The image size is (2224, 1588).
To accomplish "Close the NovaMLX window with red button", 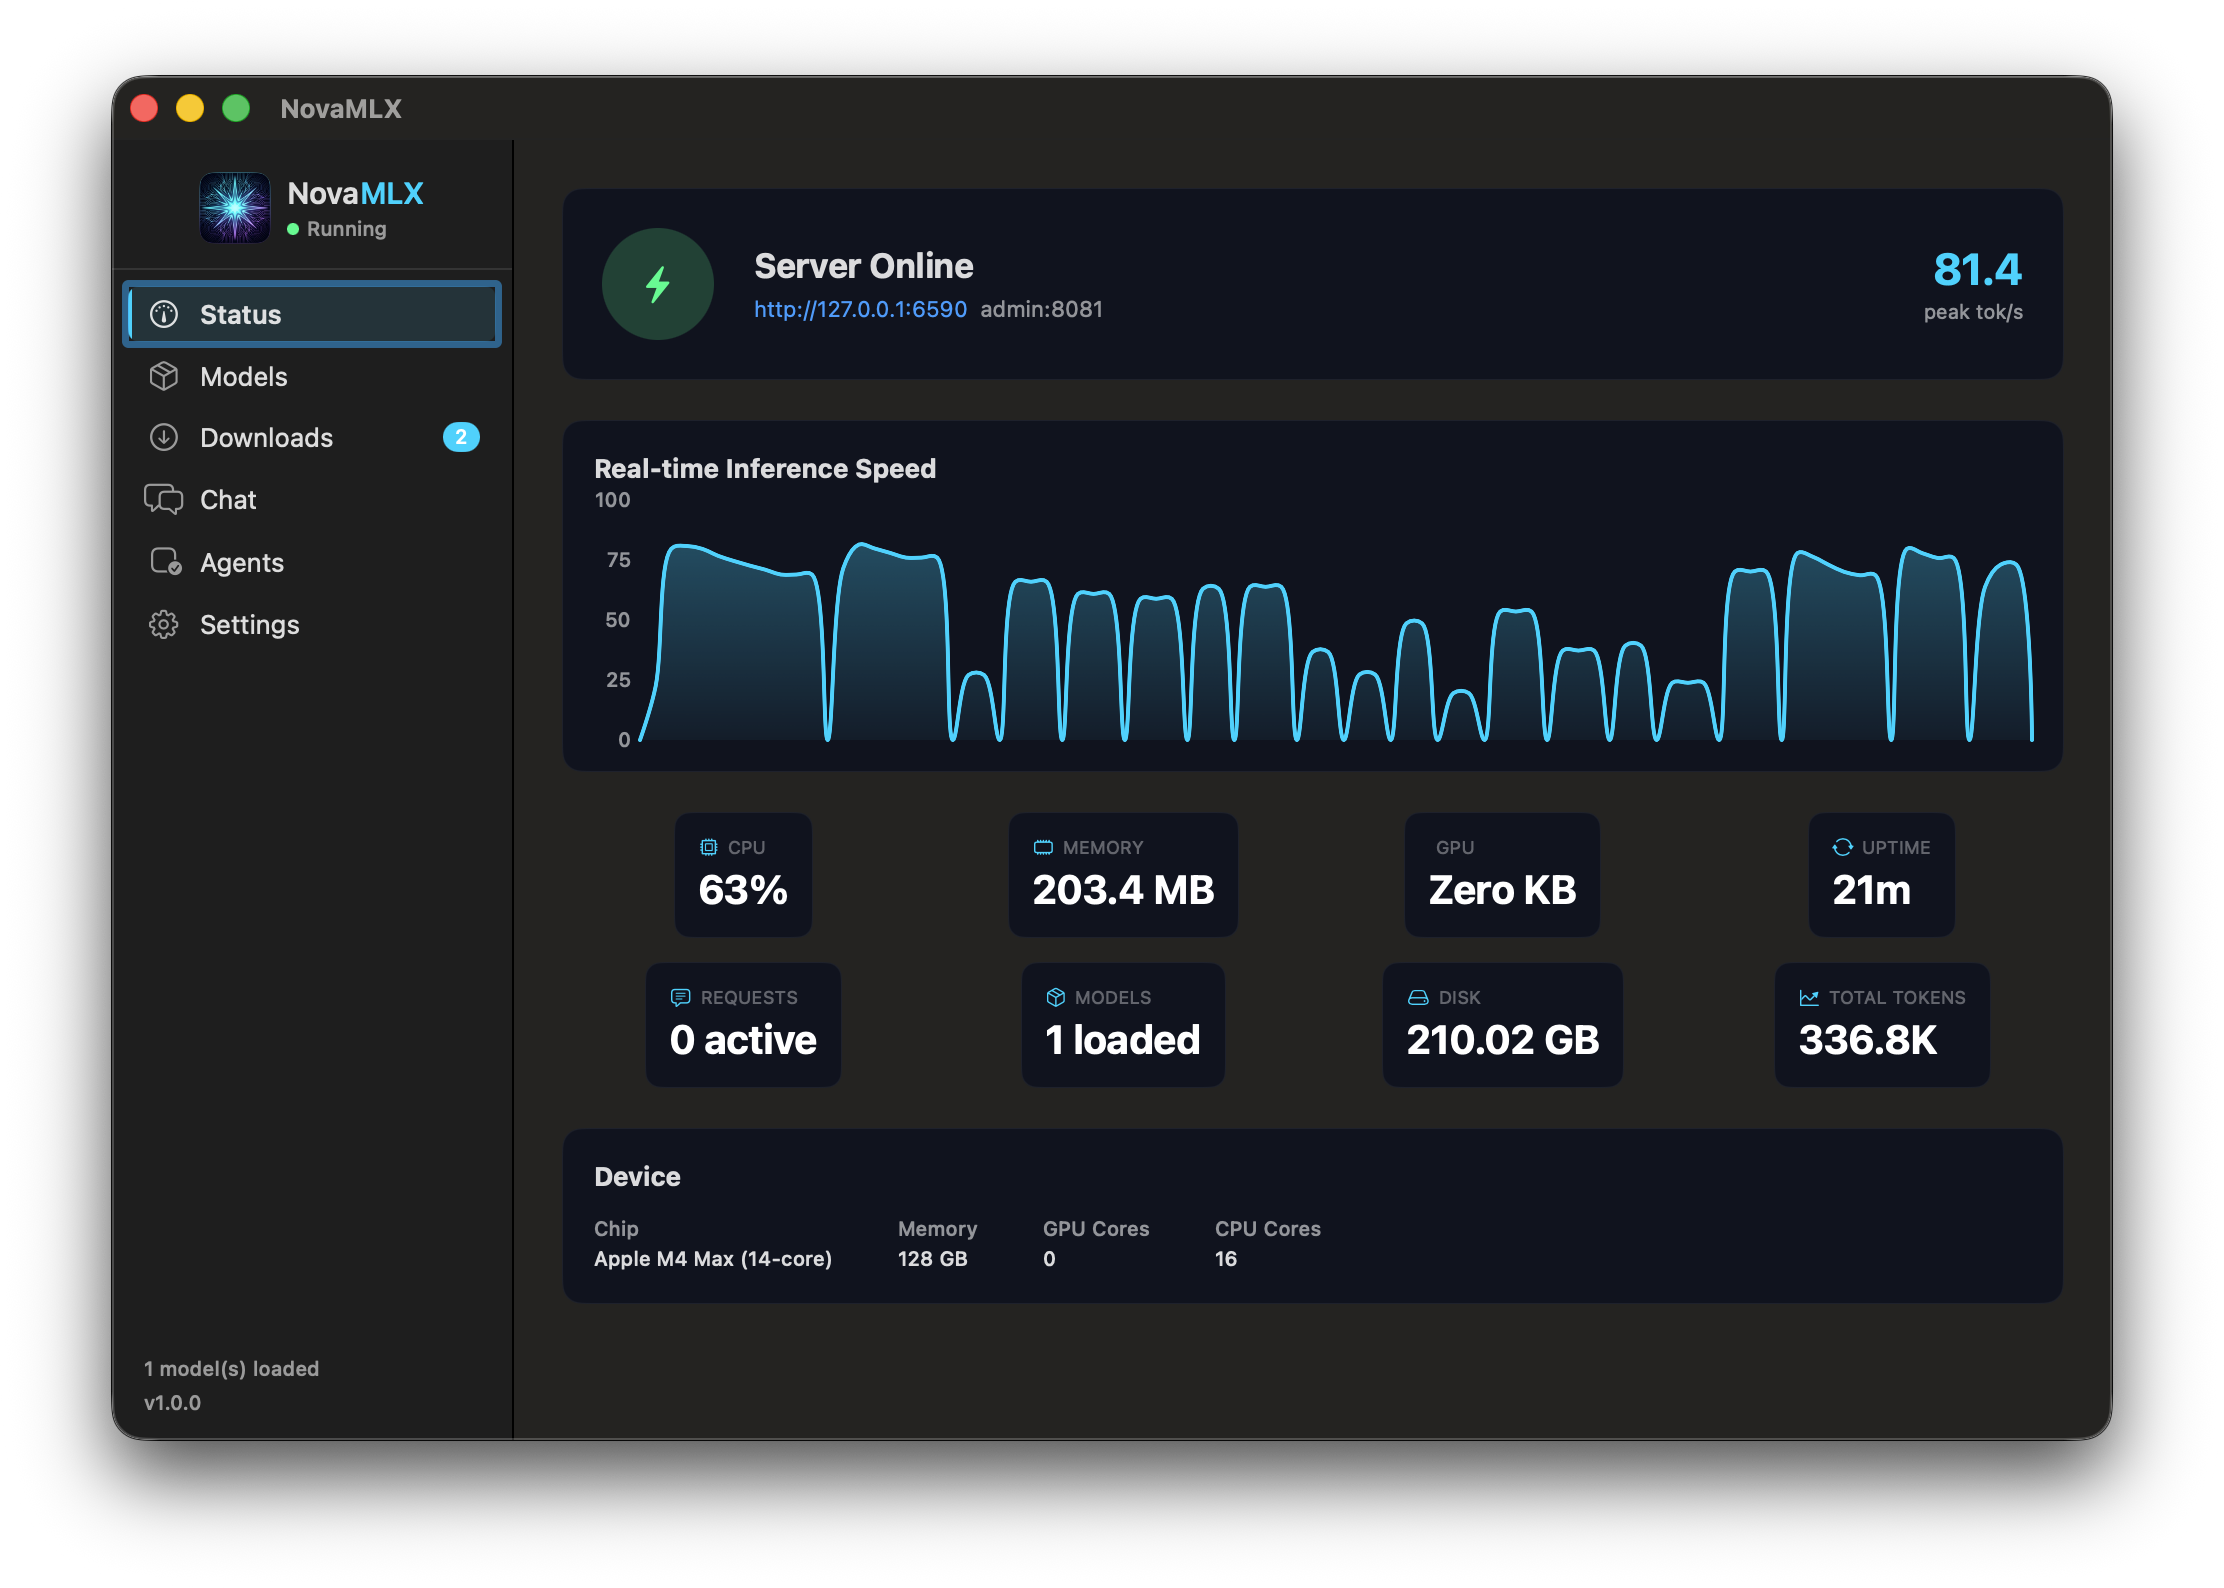I will click(144, 108).
